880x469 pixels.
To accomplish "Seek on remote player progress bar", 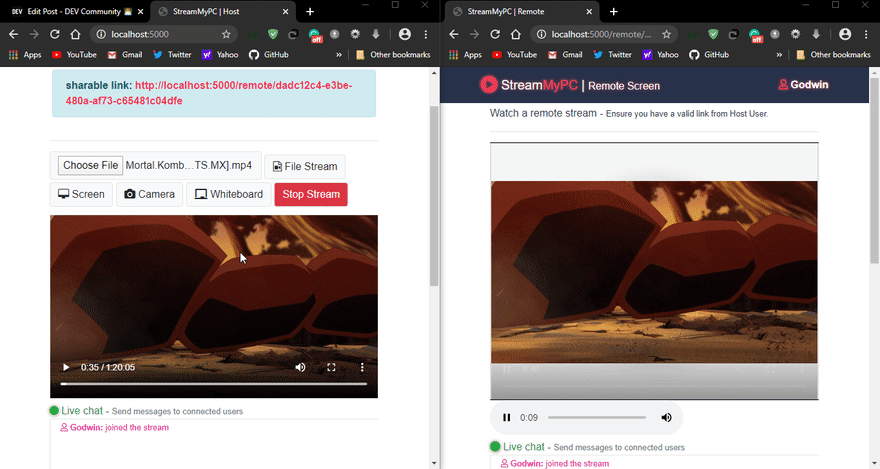I will pos(597,417).
